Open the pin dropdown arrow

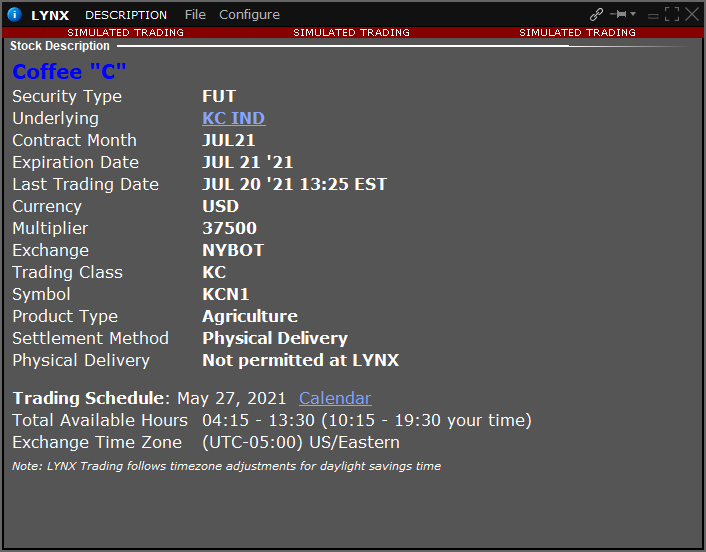point(633,14)
